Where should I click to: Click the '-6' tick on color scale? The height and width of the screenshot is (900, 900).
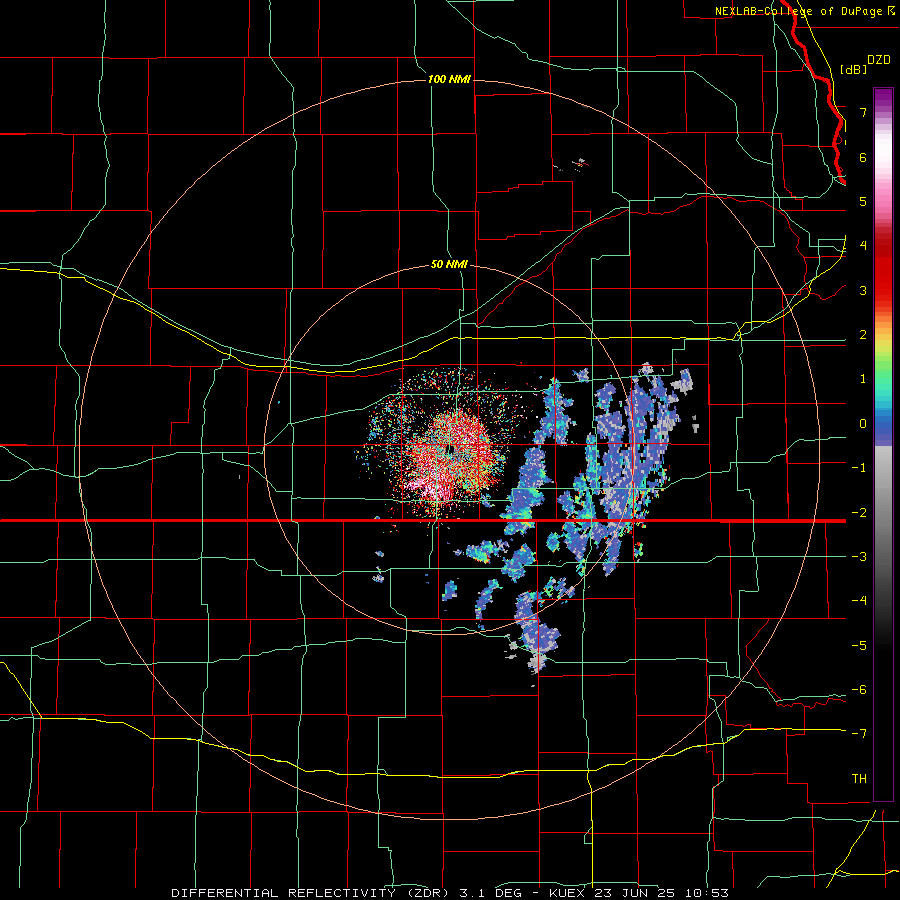coord(859,690)
